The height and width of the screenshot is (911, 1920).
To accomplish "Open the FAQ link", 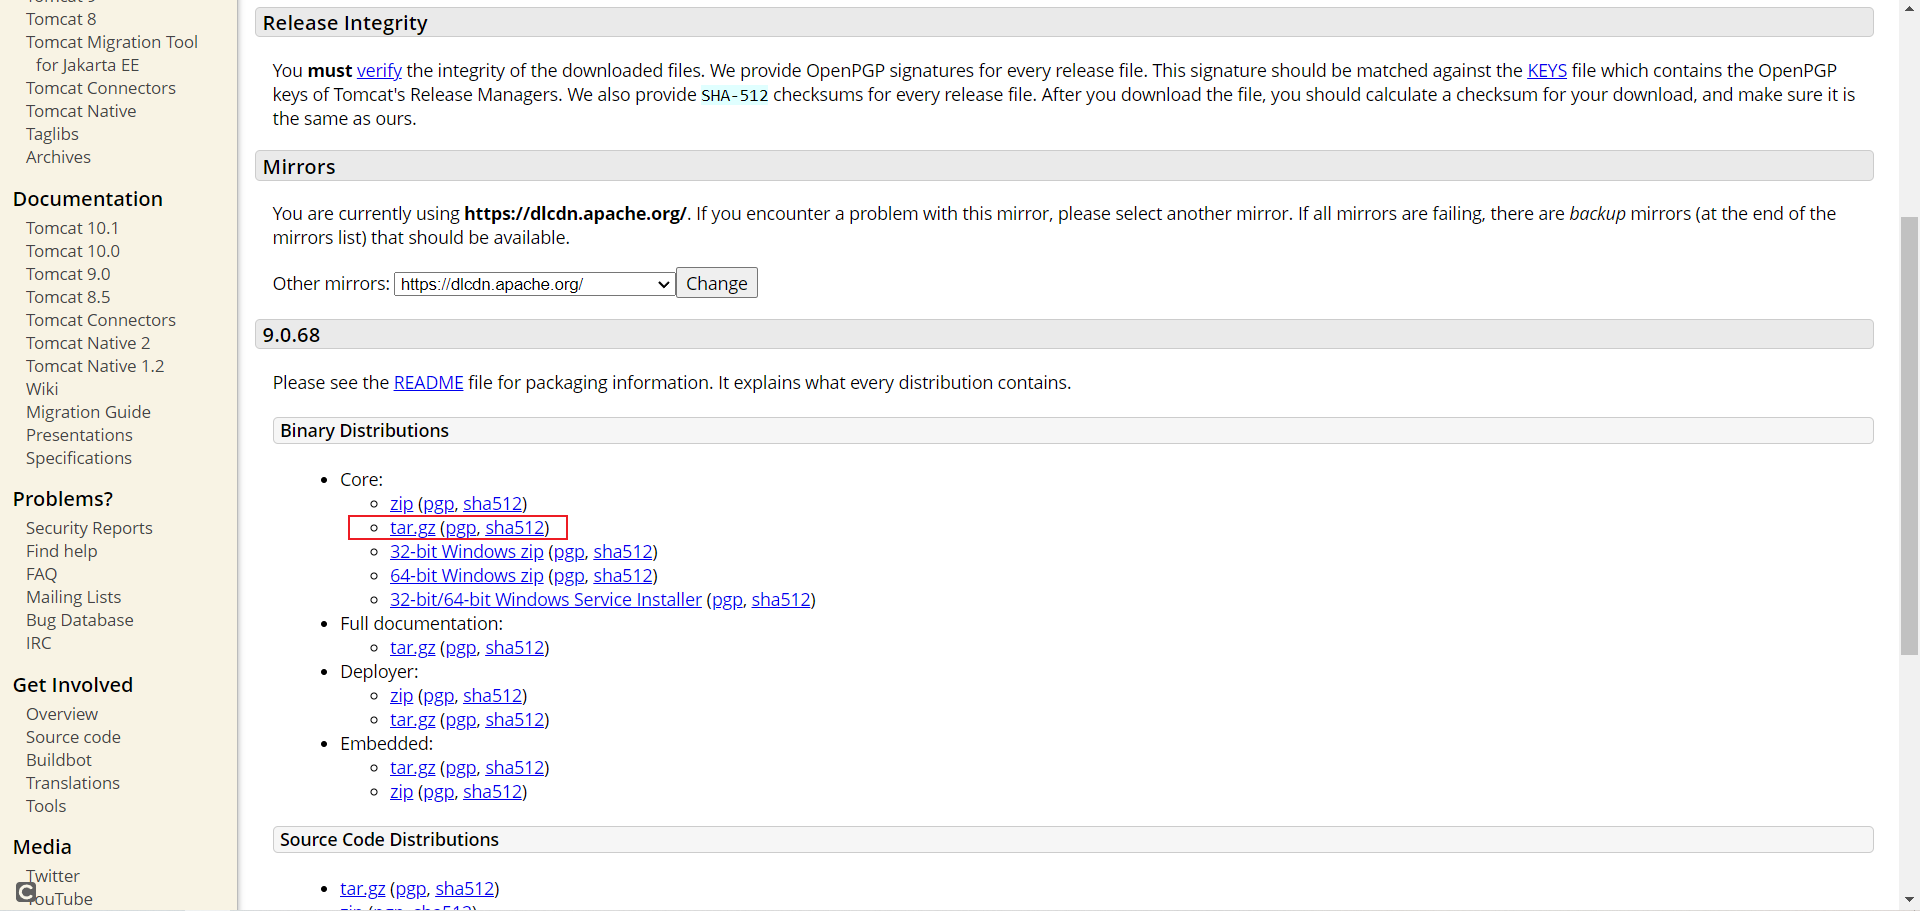I will [x=41, y=574].
